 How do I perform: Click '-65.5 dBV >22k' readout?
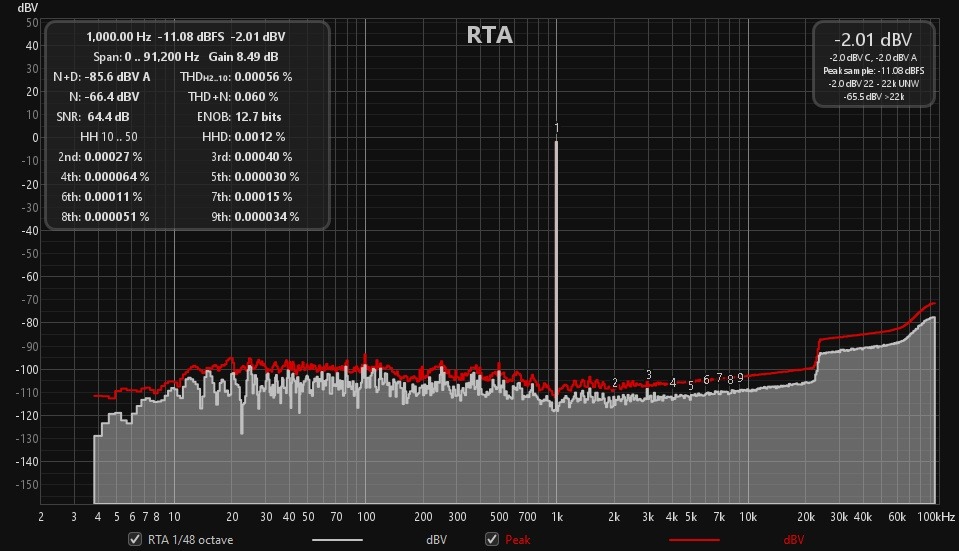[873, 97]
